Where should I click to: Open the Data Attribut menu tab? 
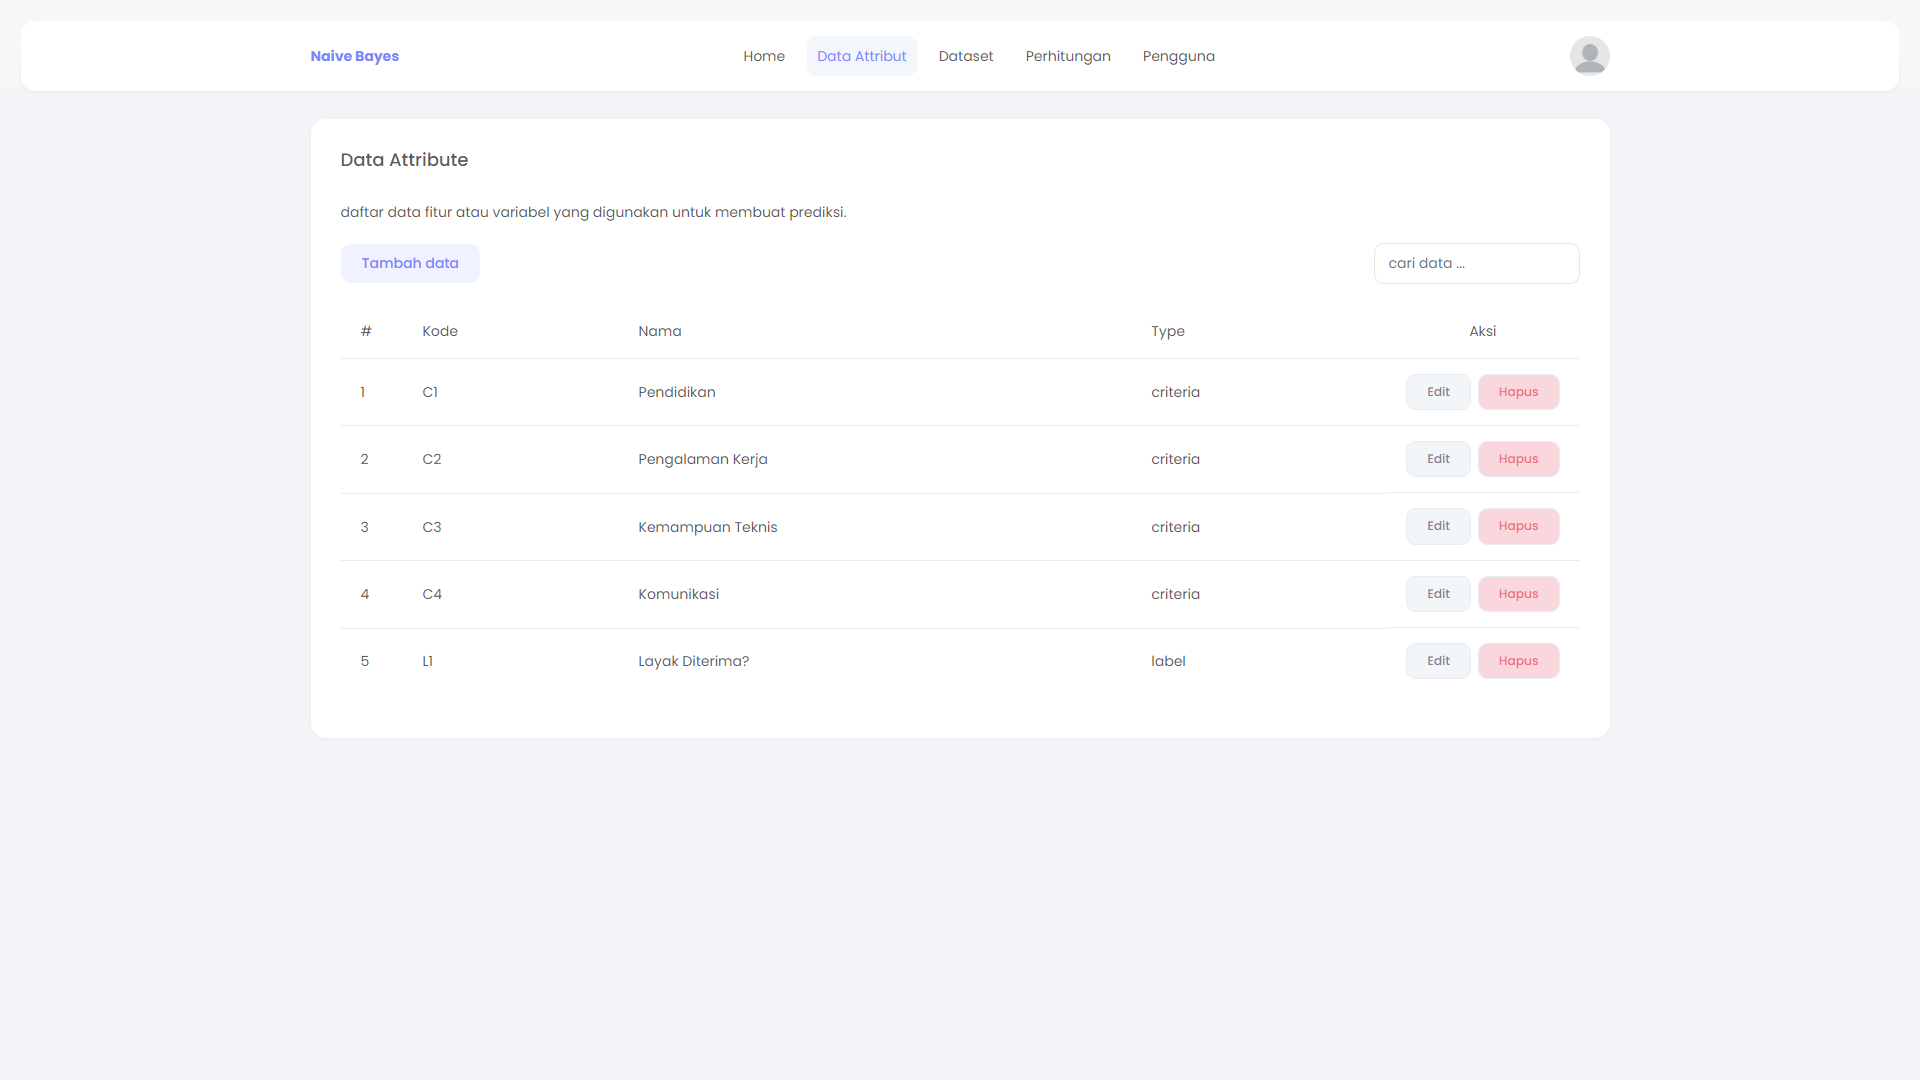[861, 56]
